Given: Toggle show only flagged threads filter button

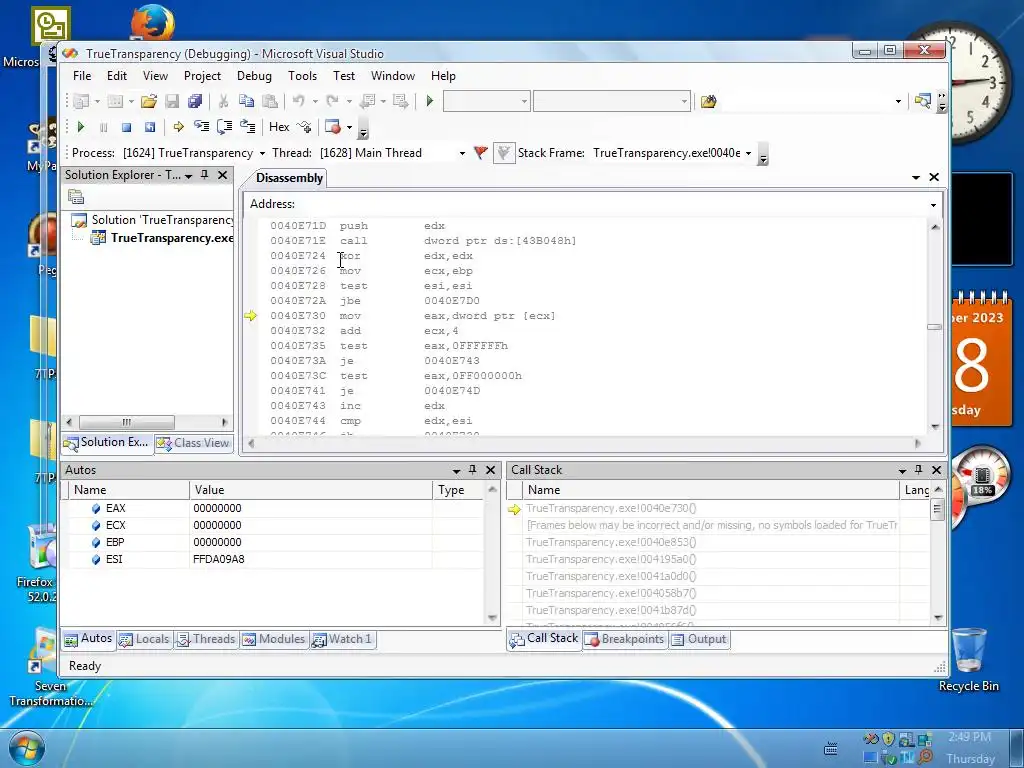Looking at the screenshot, I should pos(504,153).
